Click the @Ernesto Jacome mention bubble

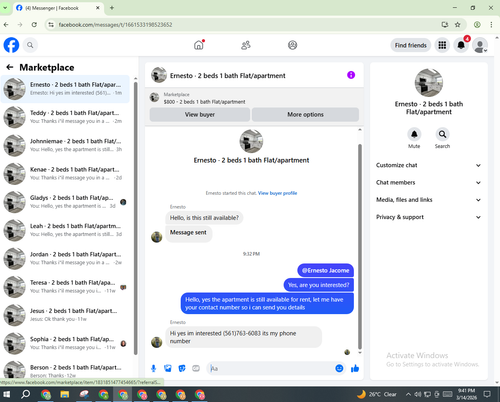(325, 270)
